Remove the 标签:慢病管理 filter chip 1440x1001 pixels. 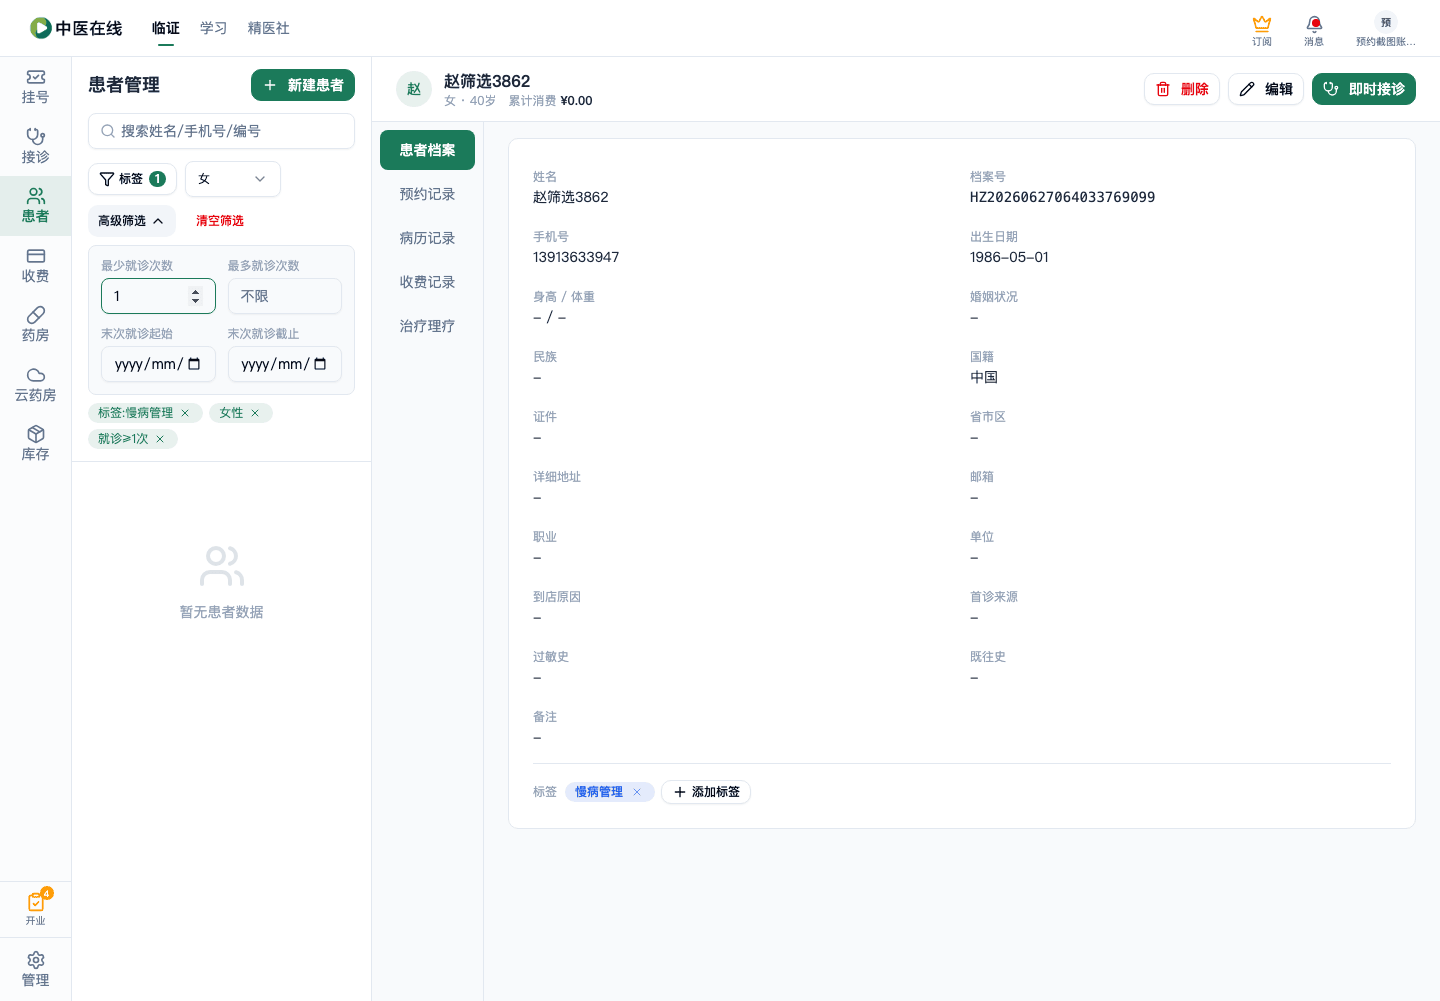click(x=185, y=413)
